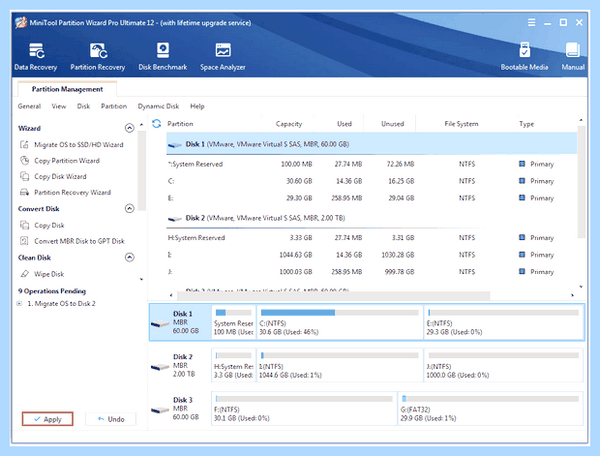Select I: partition row with 1044.63 GB
This screenshot has width=600, height=456.
(372, 254)
